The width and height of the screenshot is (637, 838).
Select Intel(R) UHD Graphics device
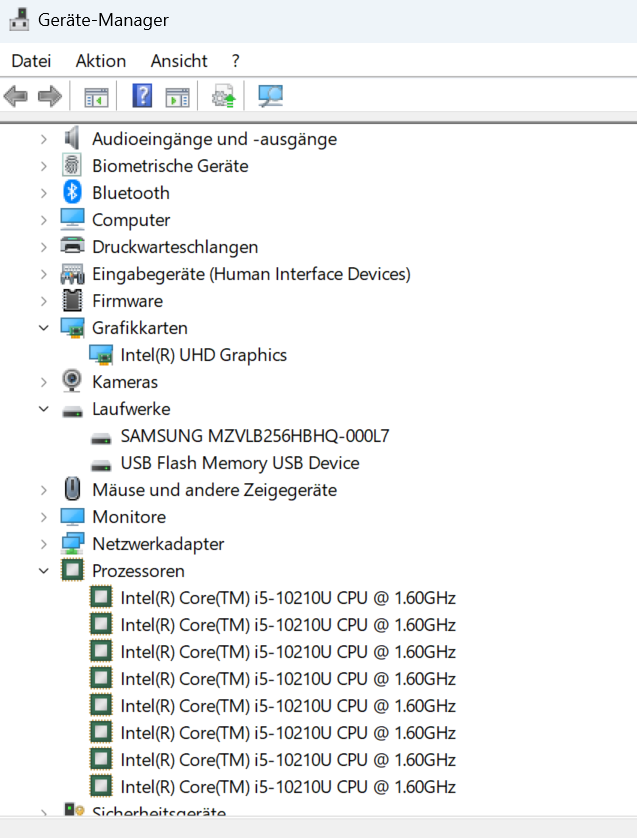click(x=203, y=355)
